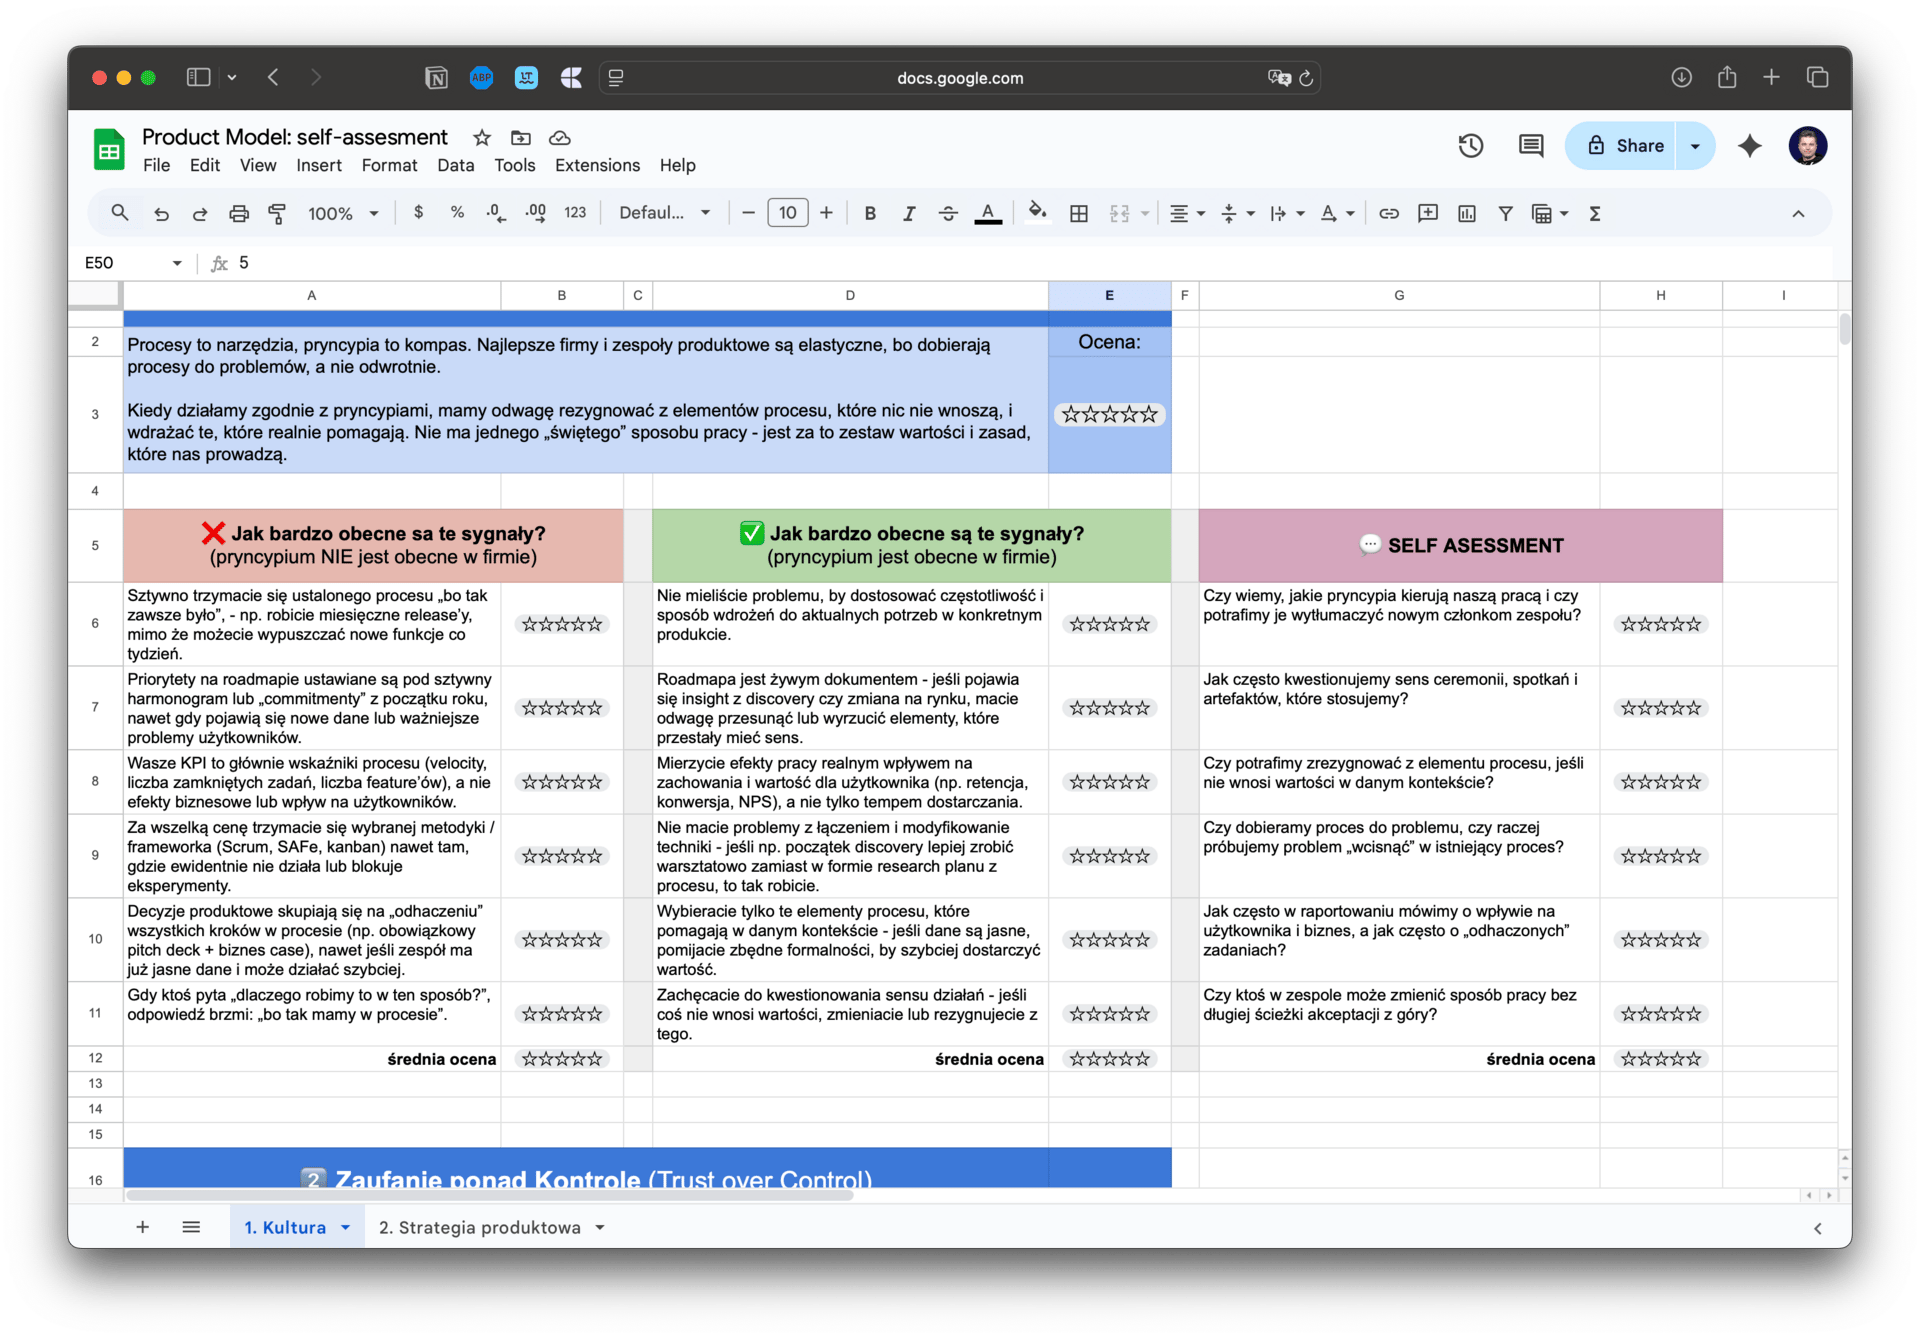Toggle italic formatting
This screenshot has width=1920, height=1338.
point(908,213)
